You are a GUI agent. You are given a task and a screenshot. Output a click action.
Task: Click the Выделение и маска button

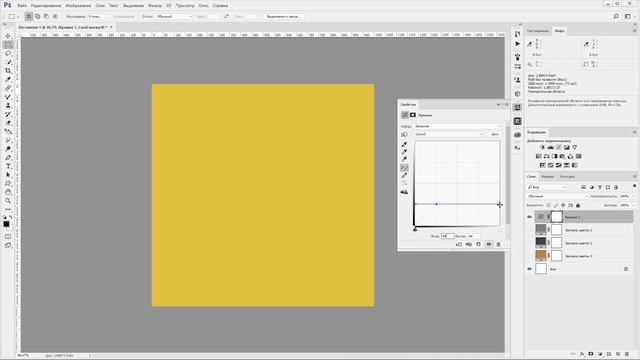pyautogui.click(x=284, y=16)
